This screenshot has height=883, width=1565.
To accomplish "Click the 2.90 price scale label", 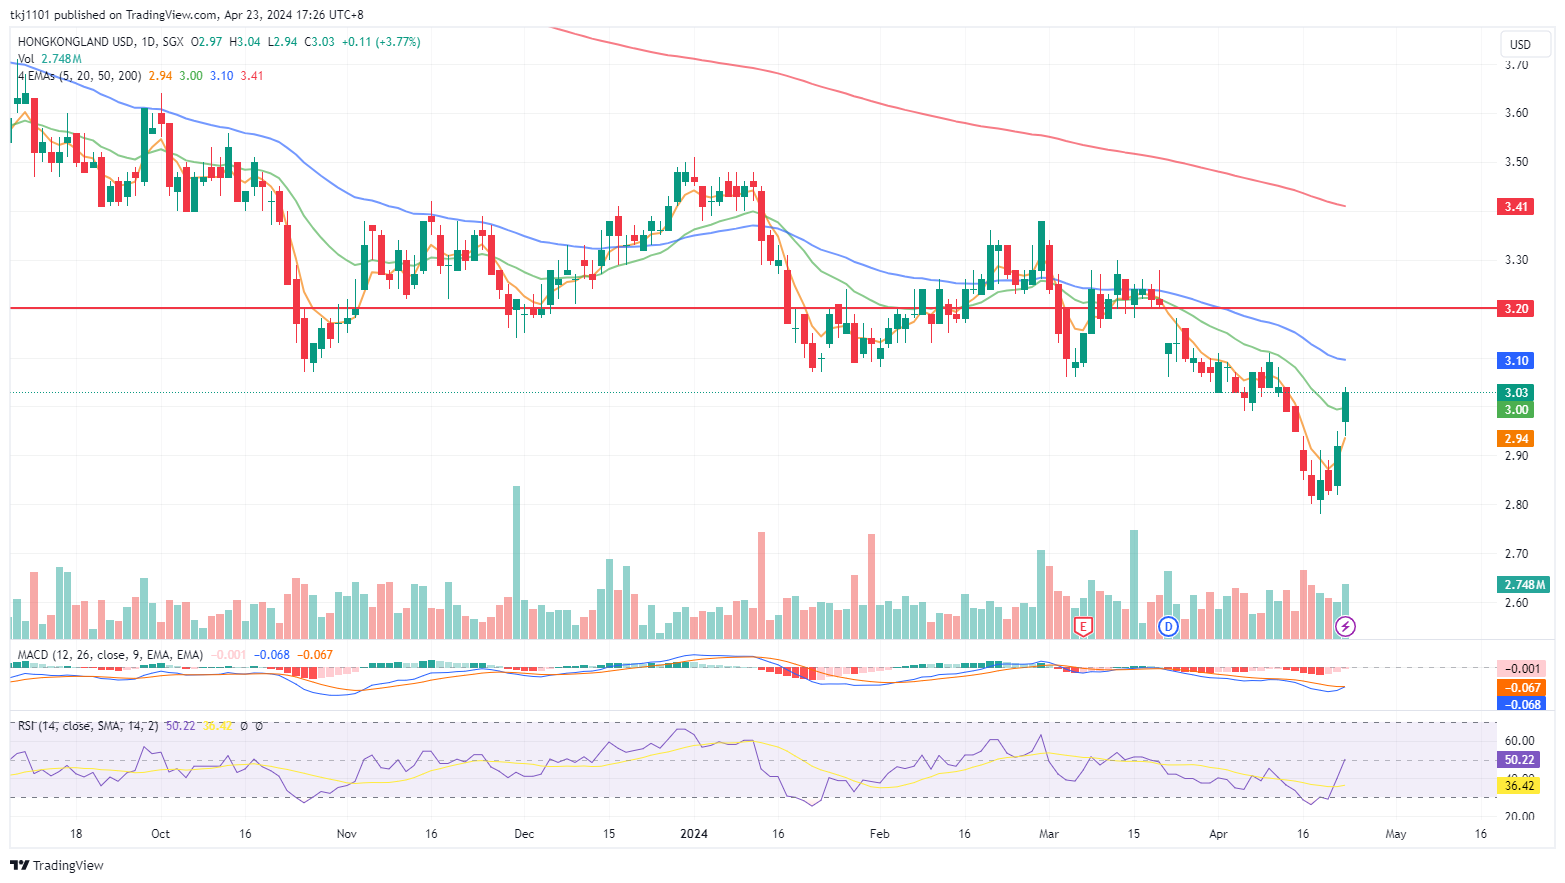I will coord(1516,456).
